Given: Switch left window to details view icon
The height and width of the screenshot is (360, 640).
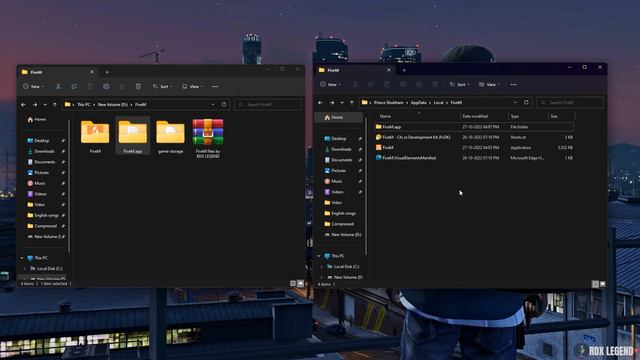Looking at the screenshot, I should pos(293,283).
